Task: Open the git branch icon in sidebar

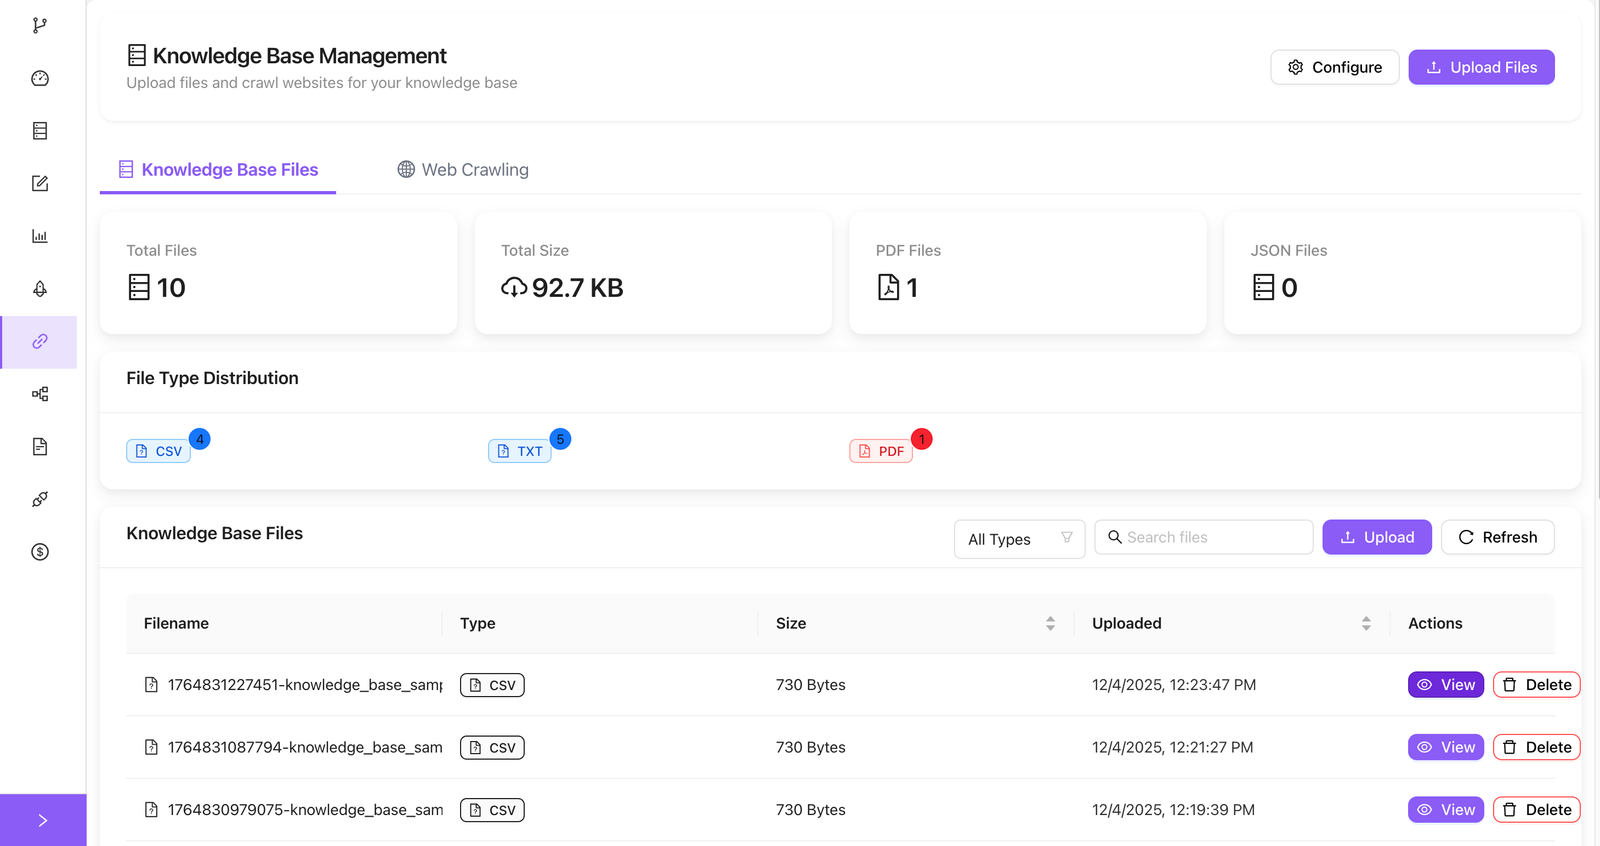Action: [x=40, y=26]
